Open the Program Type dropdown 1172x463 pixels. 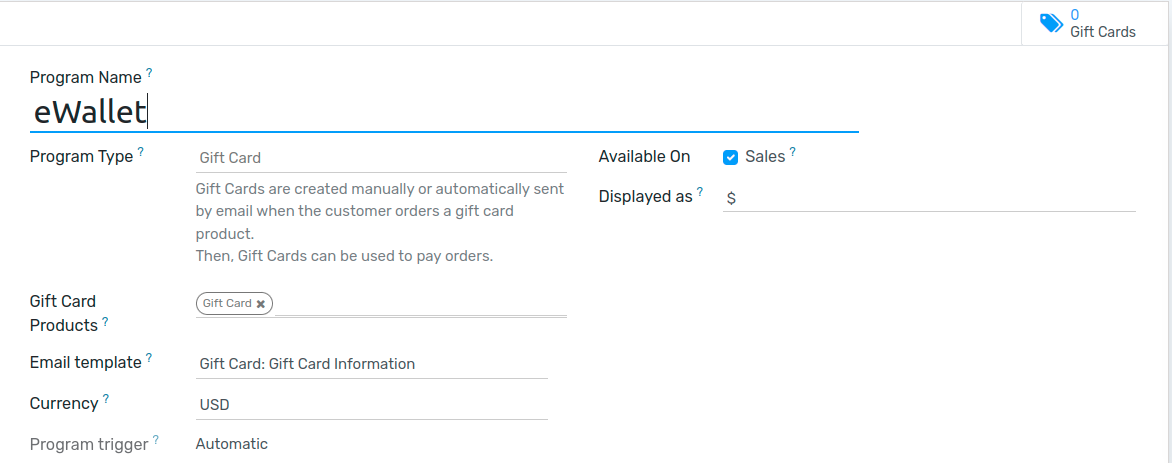click(x=380, y=157)
